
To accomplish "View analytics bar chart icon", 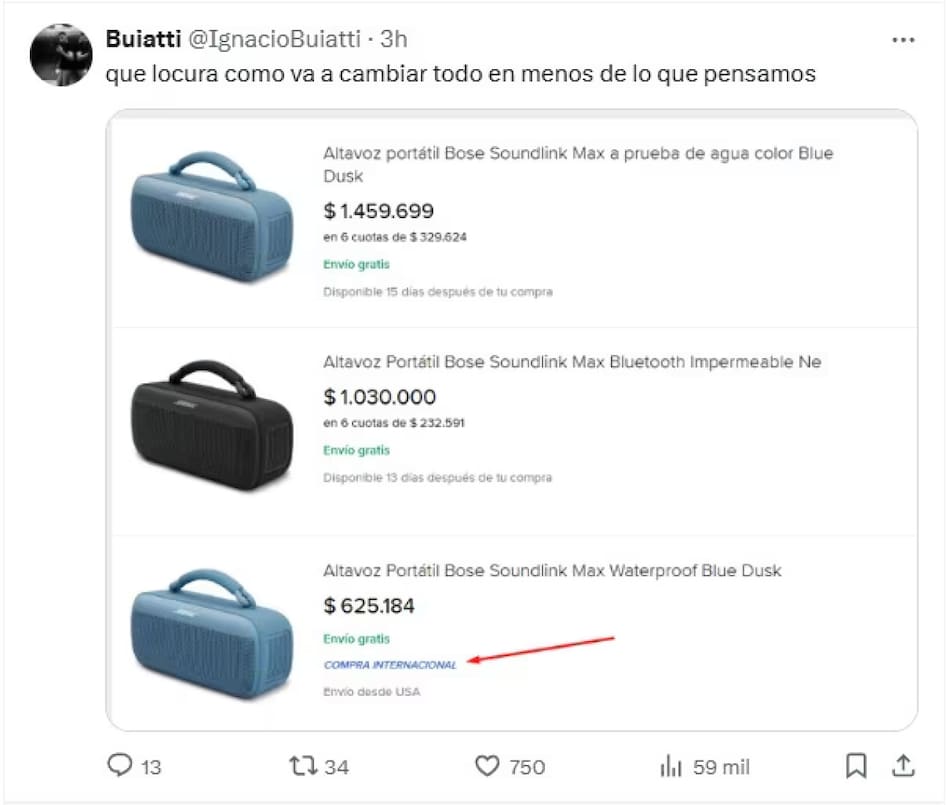I will 670,767.
